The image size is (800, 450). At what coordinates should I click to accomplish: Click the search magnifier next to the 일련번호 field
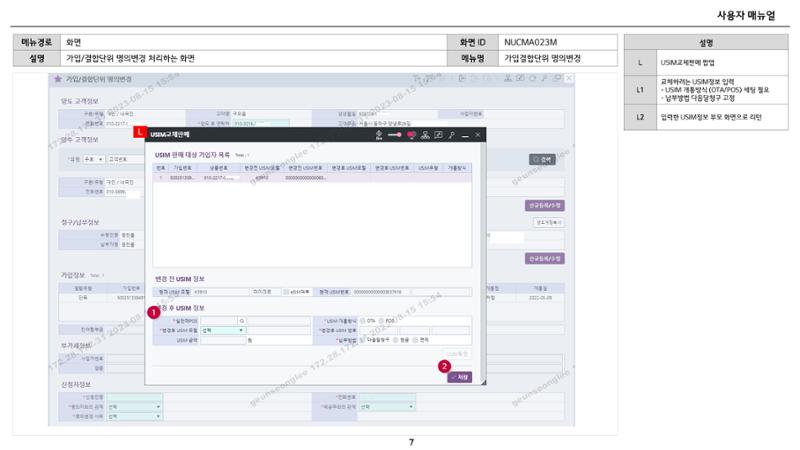pyautogui.click(x=242, y=321)
